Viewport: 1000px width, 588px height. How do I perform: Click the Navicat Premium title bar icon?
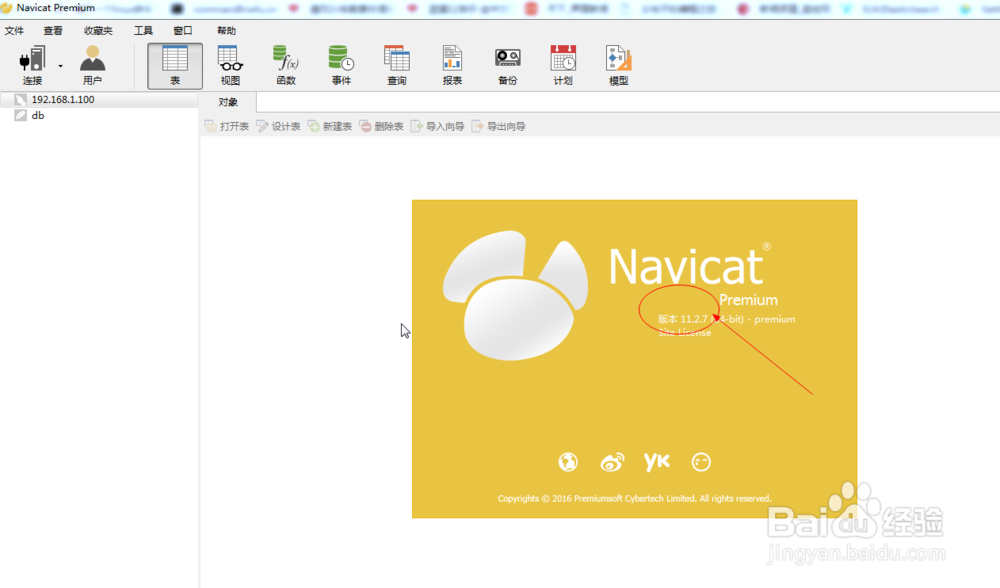tap(6, 8)
